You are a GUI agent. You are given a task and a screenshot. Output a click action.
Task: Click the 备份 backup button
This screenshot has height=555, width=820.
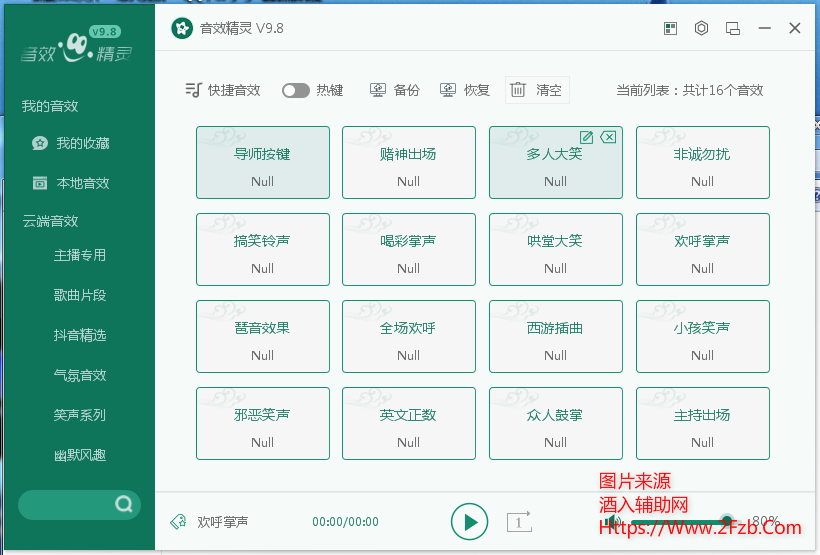(395, 90)
